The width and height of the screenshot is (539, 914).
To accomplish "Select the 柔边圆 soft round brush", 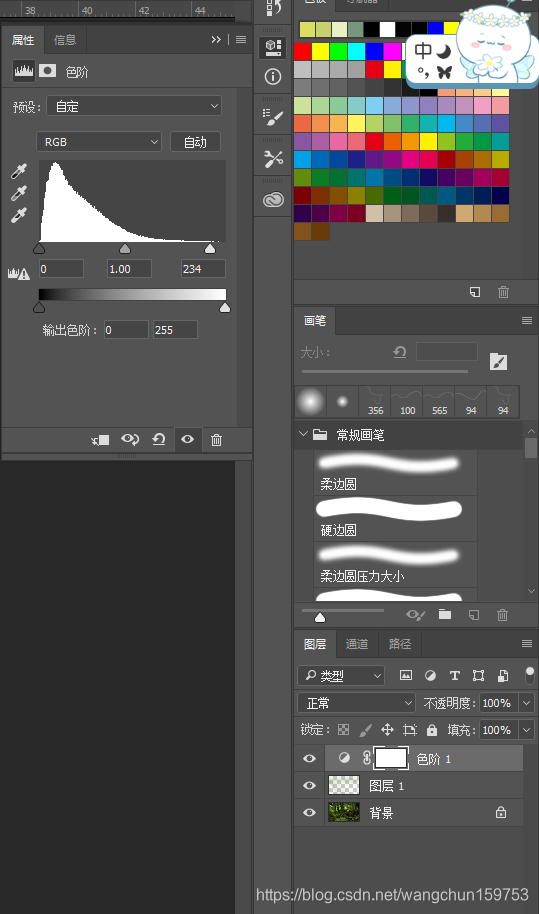I will coord(395,472).
